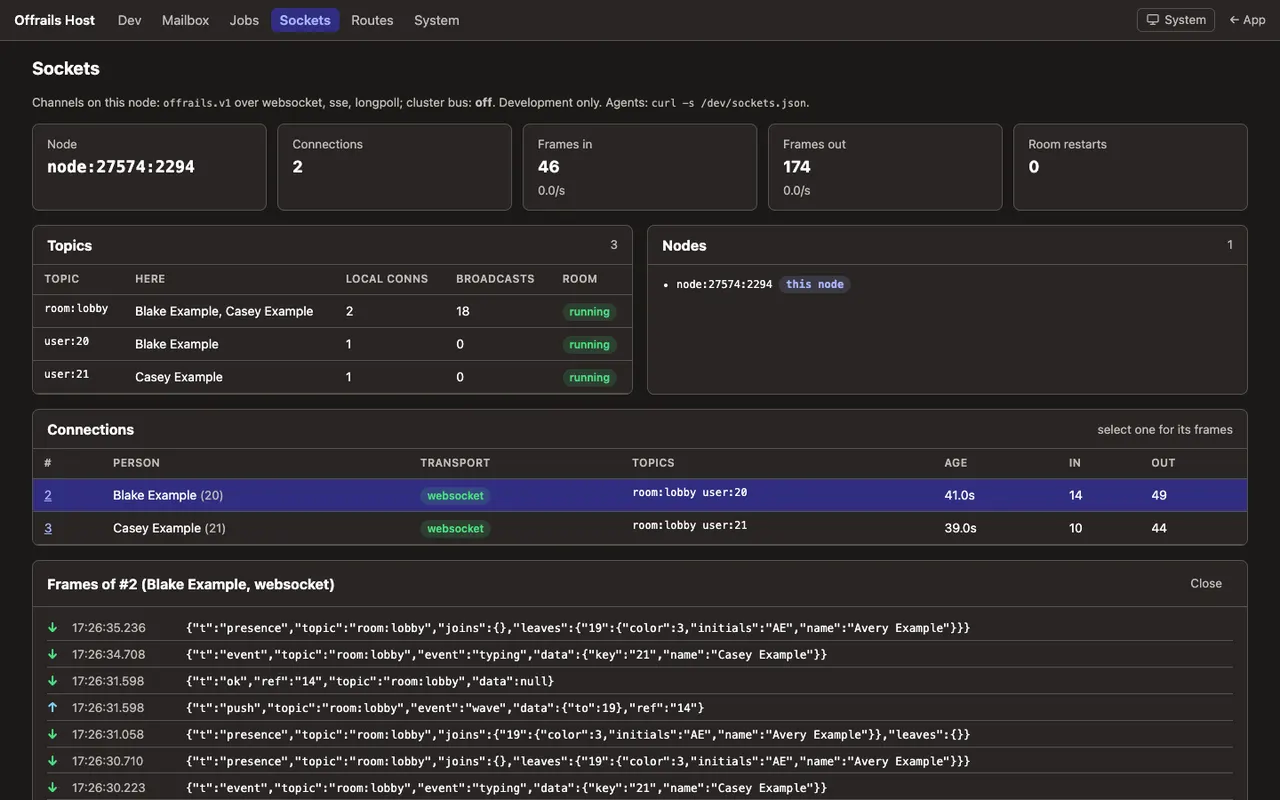Click the Connections count card
The height and width of the screenshot is (800, 1280).
(x=394, y=167)
